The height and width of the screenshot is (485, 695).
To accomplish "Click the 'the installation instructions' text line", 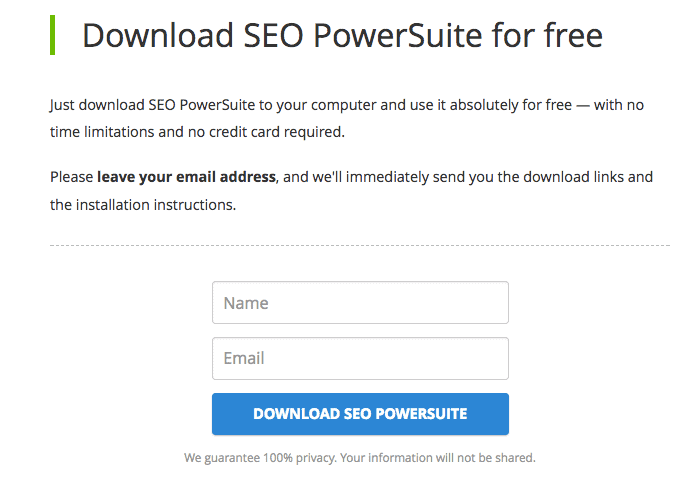I will tap(143, 203).
